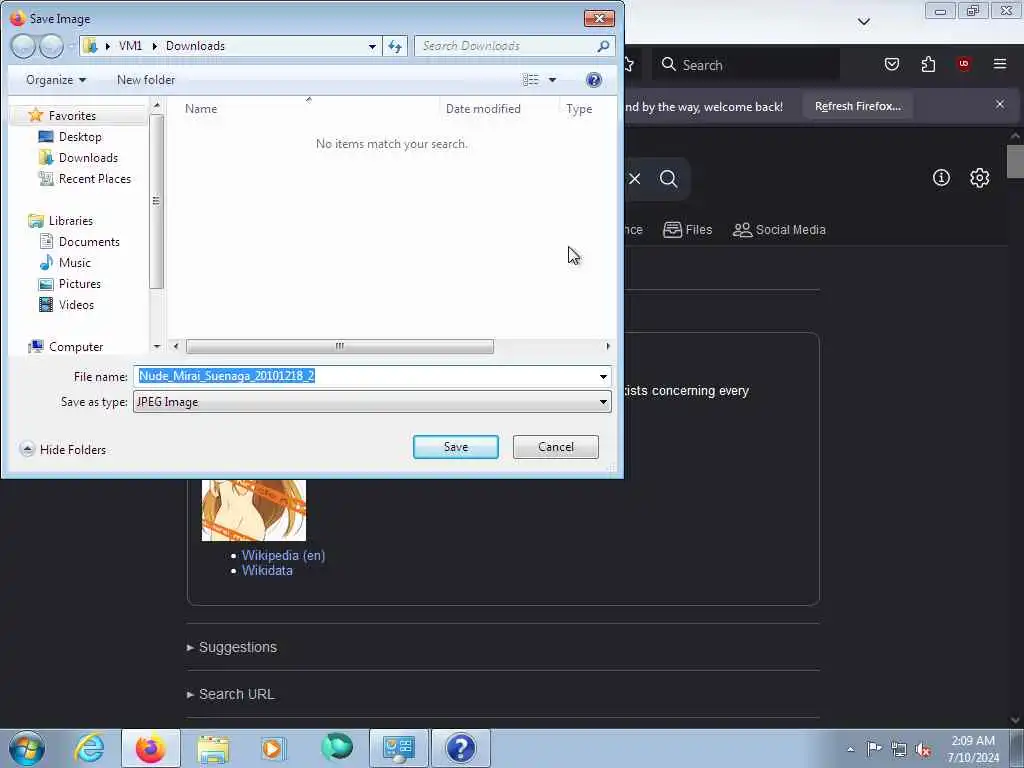This screenshot has width=1024, height=768.
Task: Open the Save as type combo box
Action: (x=372, y=402)
